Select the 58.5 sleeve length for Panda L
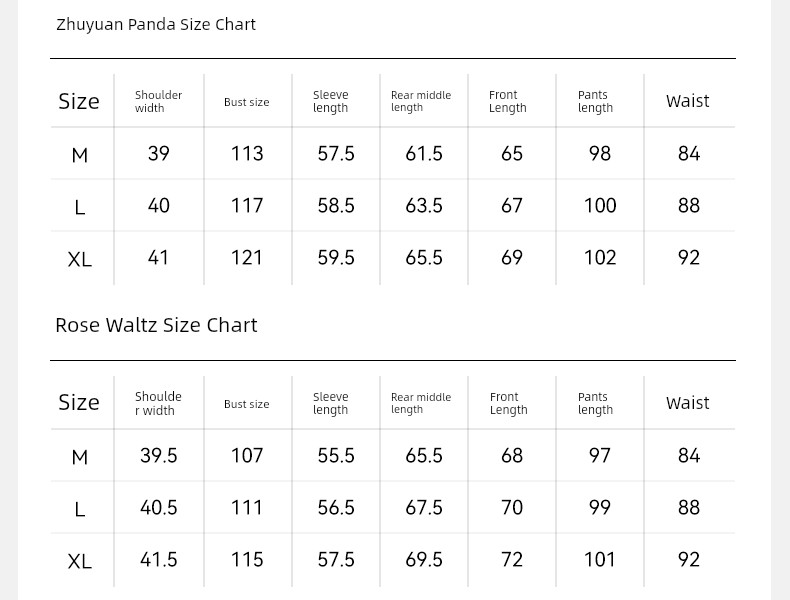Viewport: 790px width, 600px height. pos(336,206)
